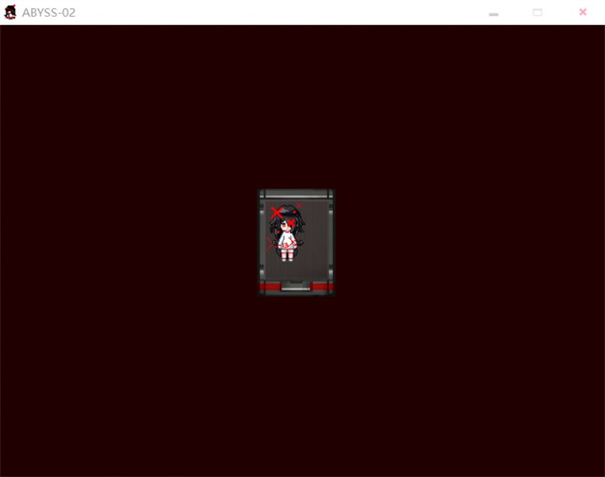
Task: Click the gray mesh panel below the girl
Action: (295, 270)
